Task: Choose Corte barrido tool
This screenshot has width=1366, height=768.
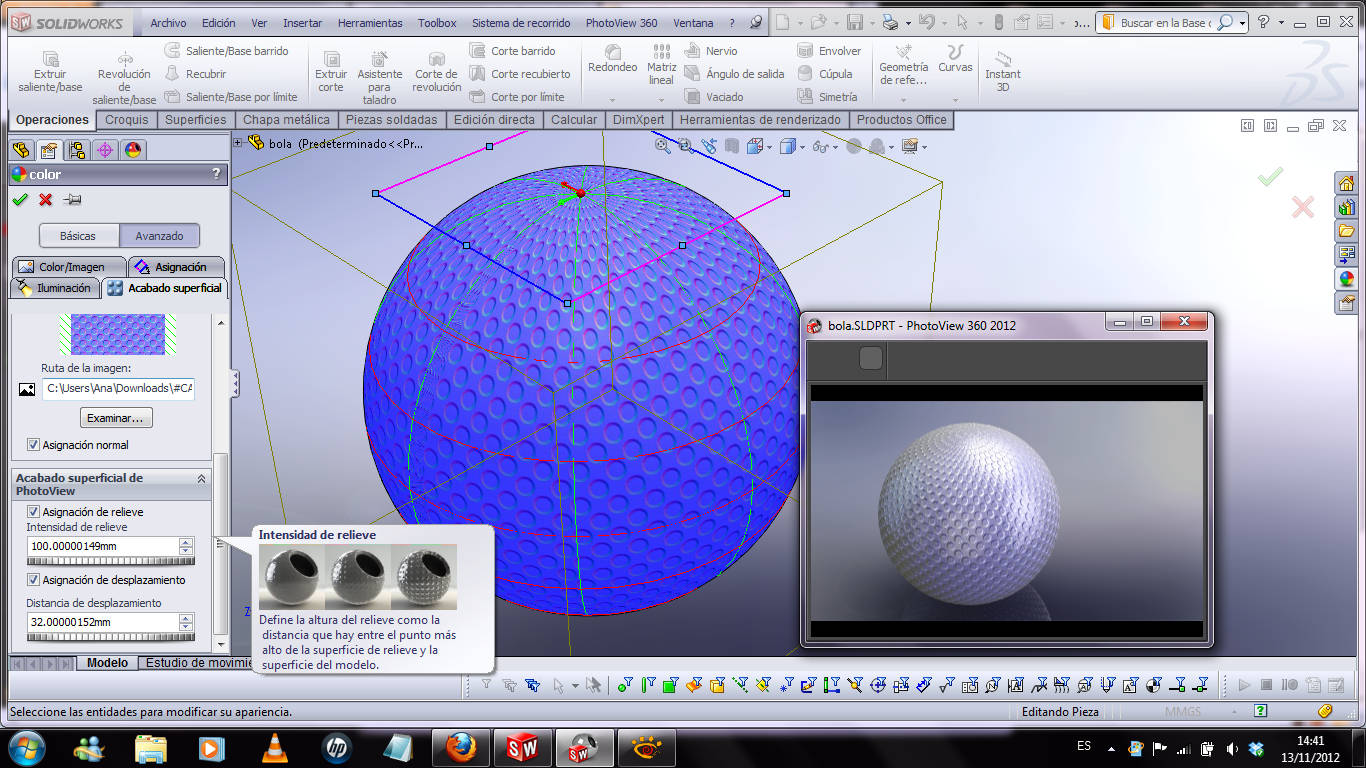Action: [x=512, y=50]
